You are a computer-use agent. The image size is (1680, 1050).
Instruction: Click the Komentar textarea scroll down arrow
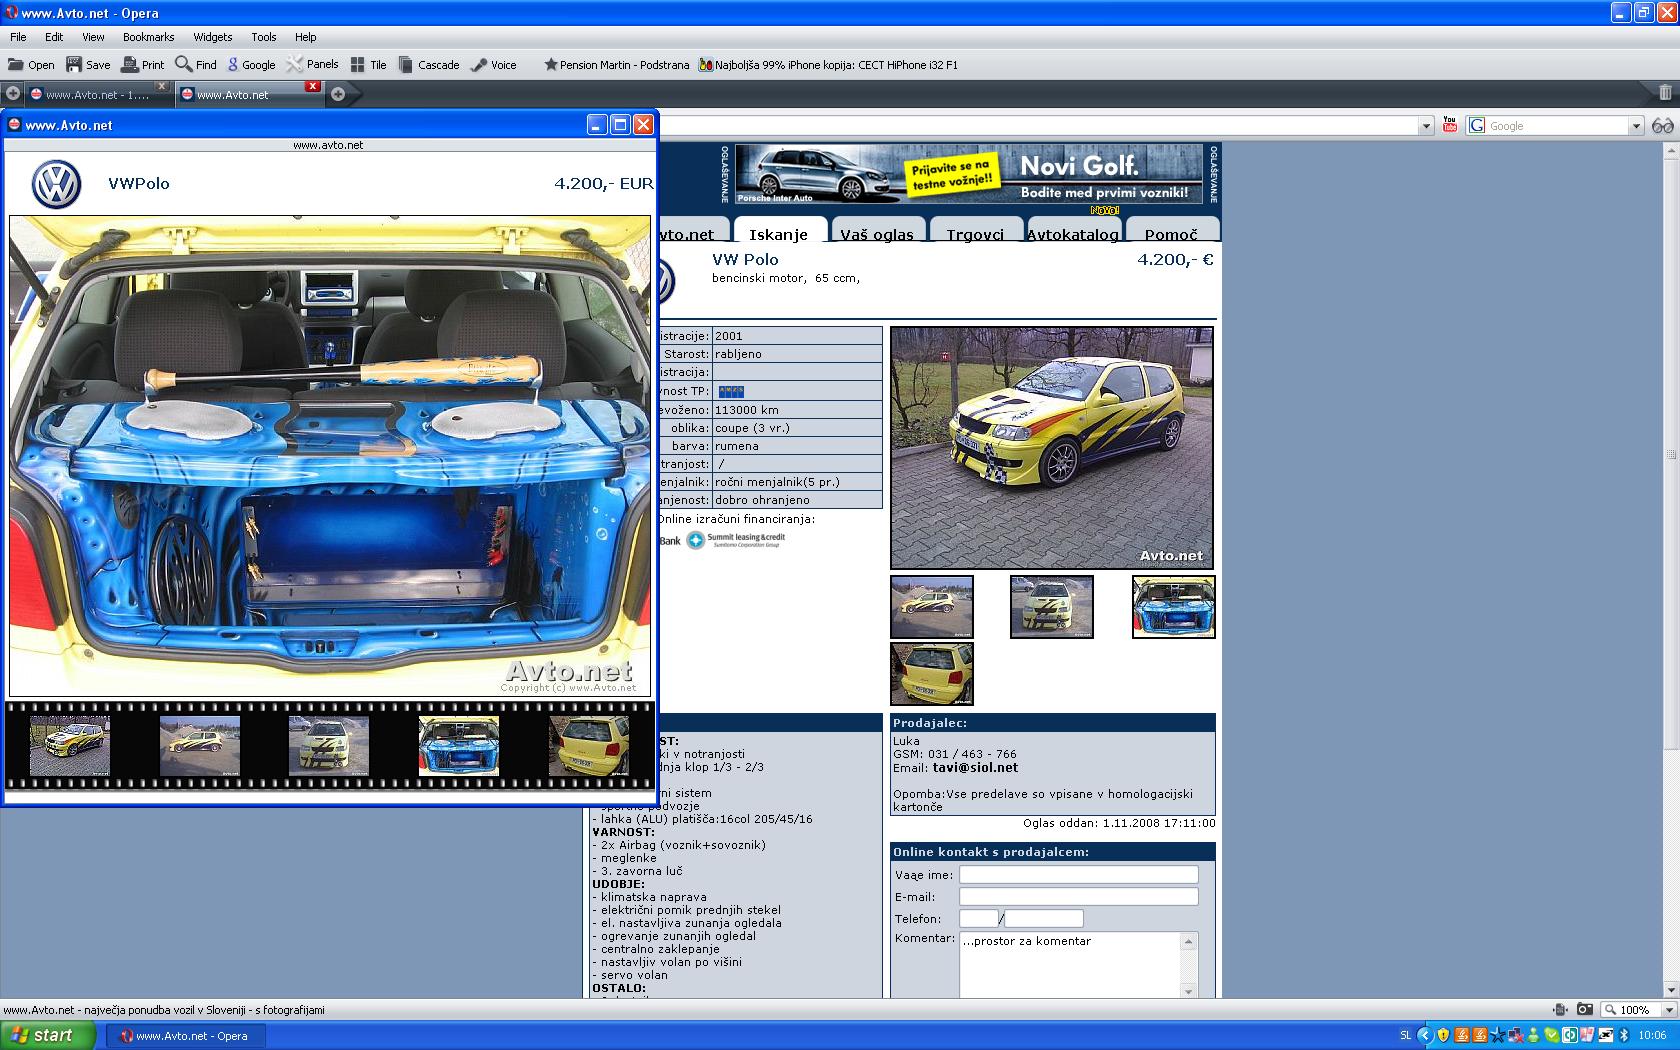tap(1189, 991)
